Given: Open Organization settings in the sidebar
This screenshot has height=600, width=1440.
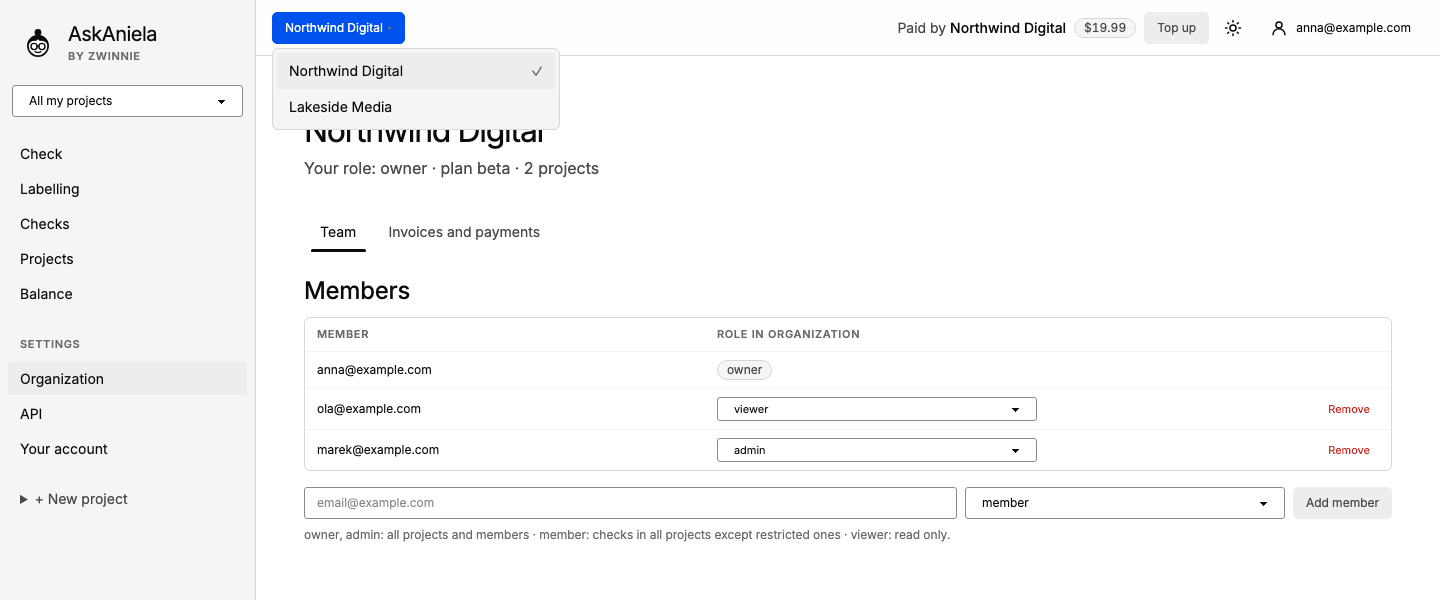Looking at the screenshot, I should [x=127, y=379].
